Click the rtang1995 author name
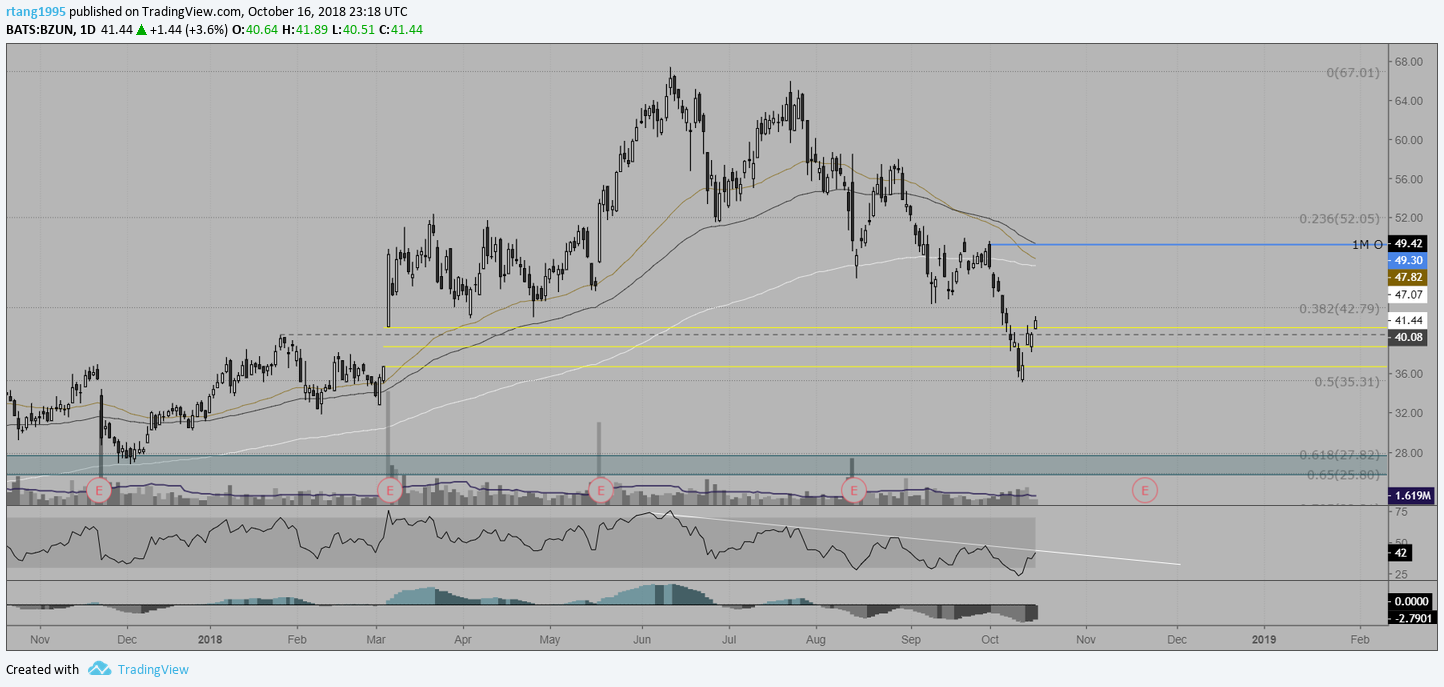Screen dimensions: 1444x687 (x=37, y=12)
